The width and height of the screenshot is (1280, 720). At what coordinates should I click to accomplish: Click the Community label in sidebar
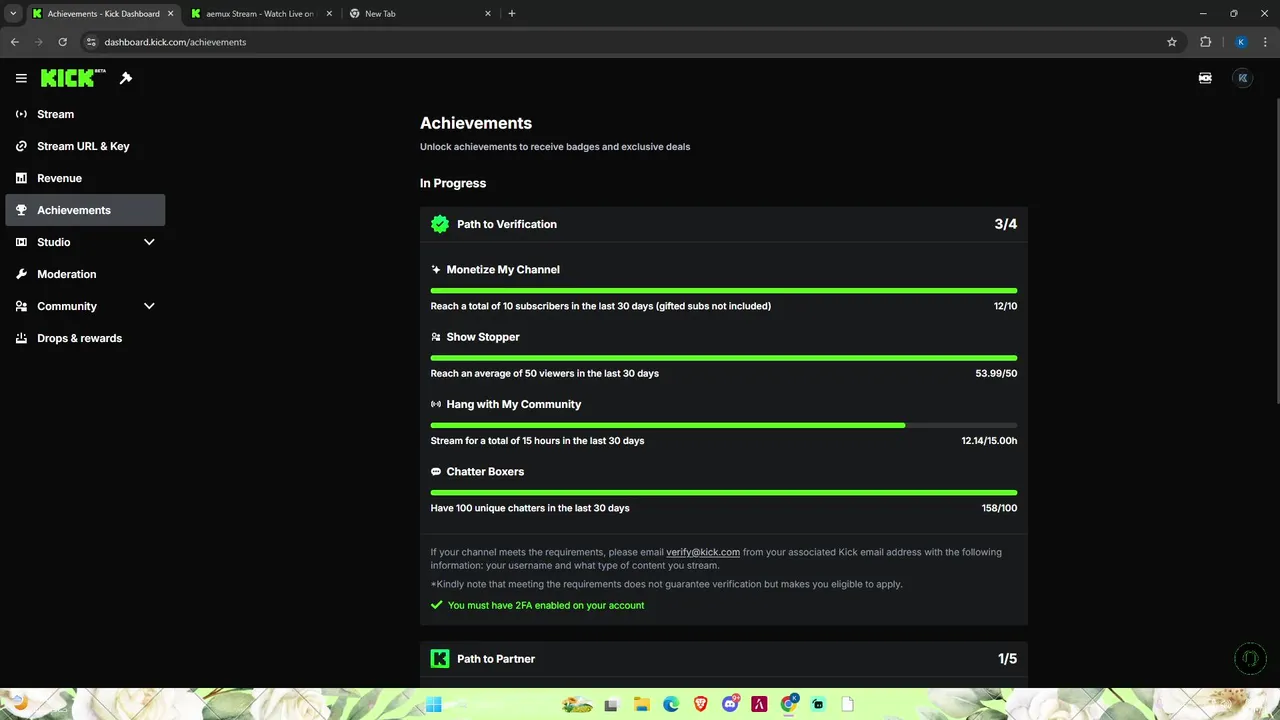point(67,306)
